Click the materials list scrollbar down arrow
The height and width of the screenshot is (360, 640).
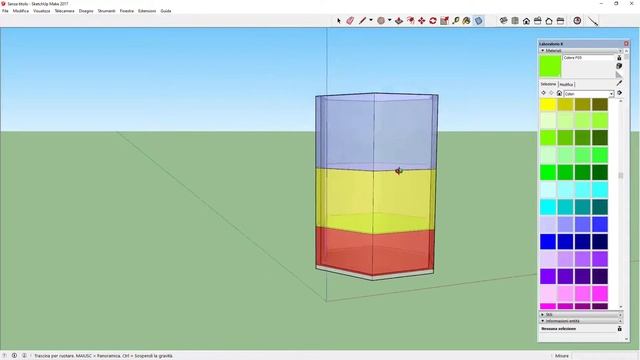[621, 307]
